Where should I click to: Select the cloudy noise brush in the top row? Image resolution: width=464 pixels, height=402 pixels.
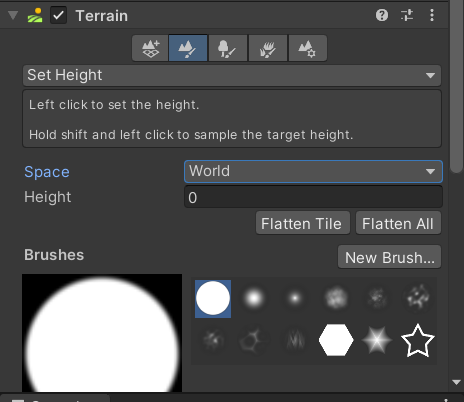pyautogui.click(x=336, y=298)
